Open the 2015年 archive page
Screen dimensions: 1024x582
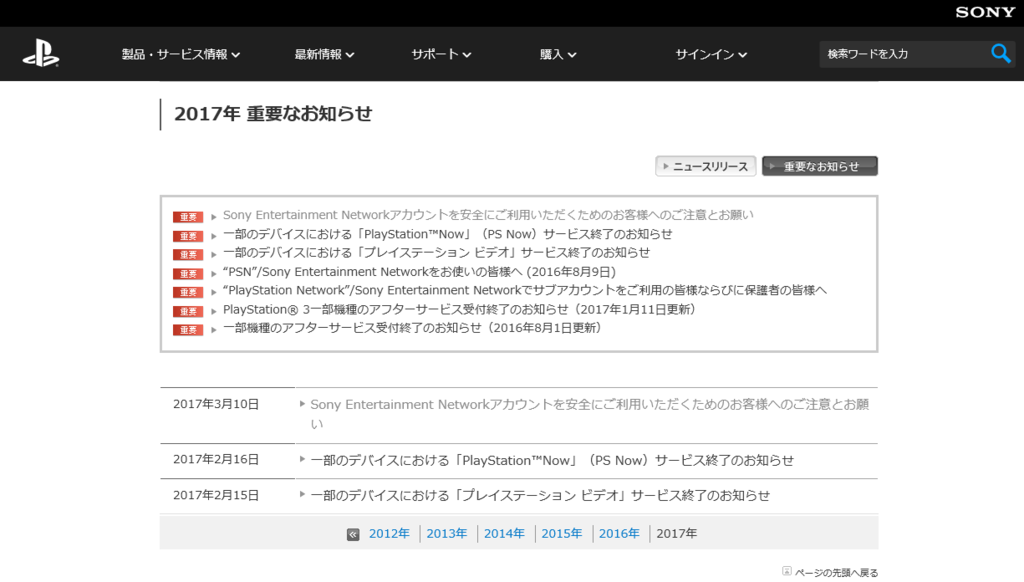point(562,534)
